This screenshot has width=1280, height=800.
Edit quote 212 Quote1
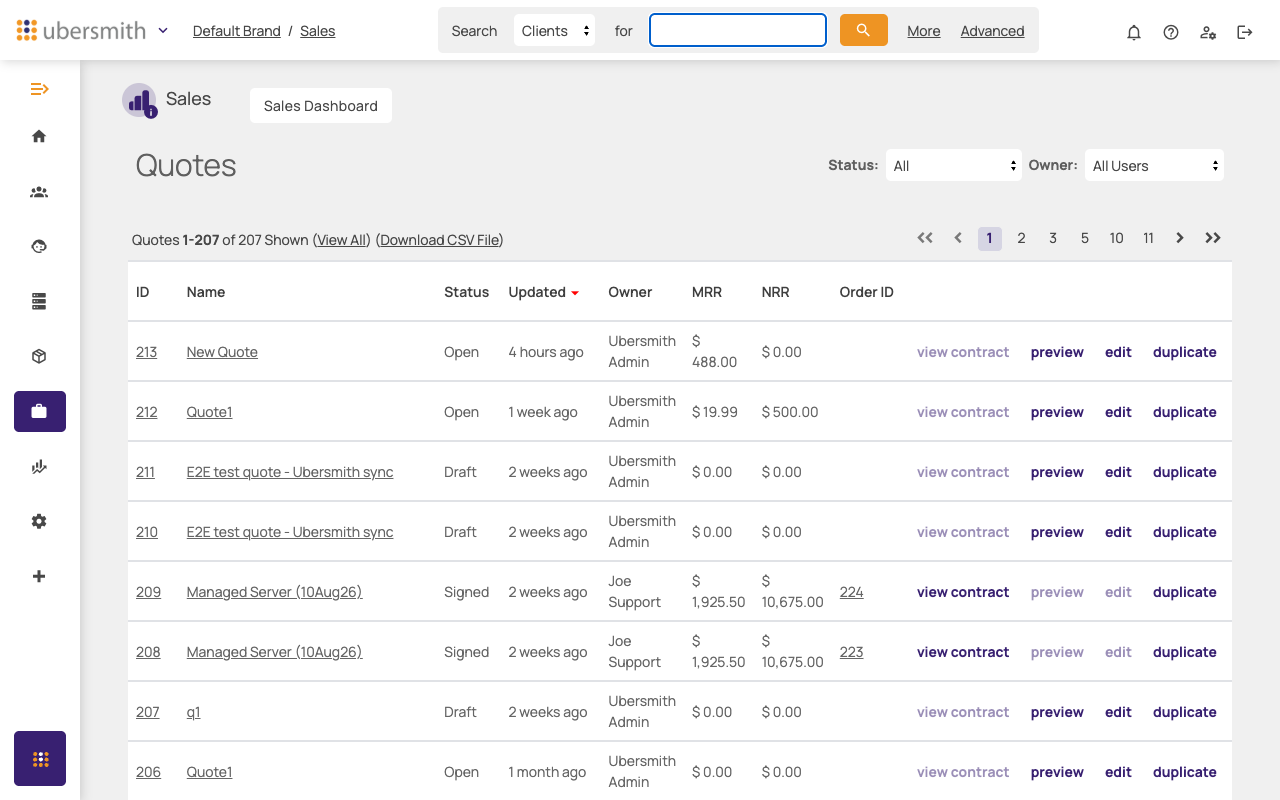pos(1118,412)
